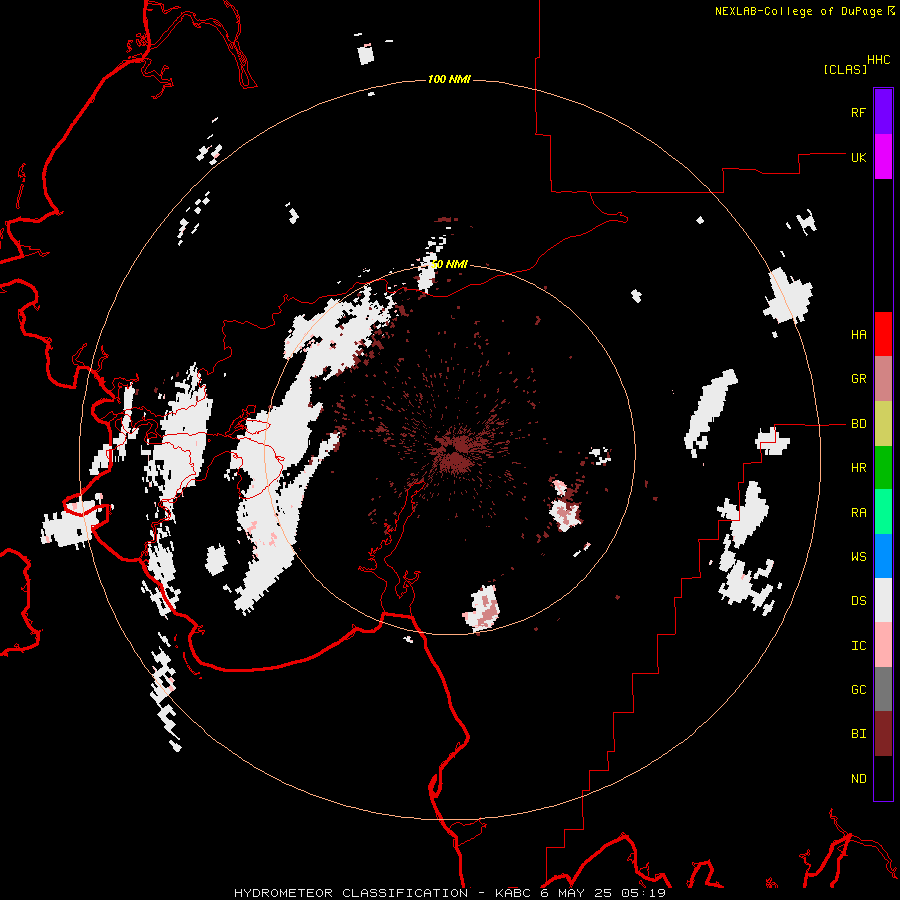
Task: Click the HR legend label
Action: click(x=858, y=468)
